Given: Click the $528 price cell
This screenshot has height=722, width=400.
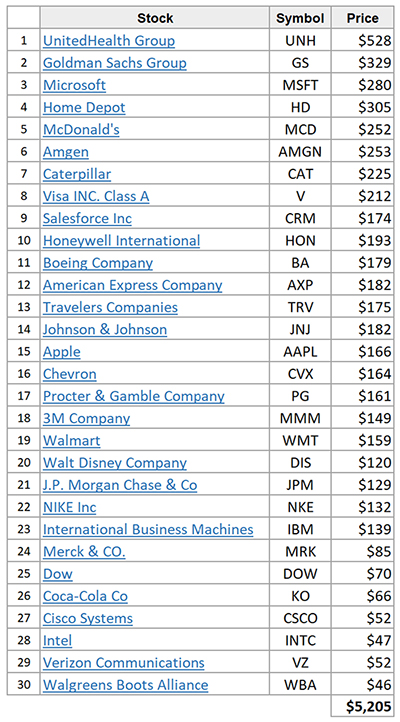Looking at the screenshot, I should [x=363, y=41].
